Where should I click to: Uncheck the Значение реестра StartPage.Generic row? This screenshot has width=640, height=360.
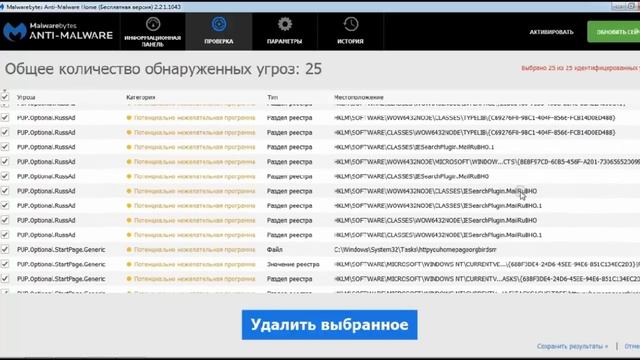click(5, 264)
